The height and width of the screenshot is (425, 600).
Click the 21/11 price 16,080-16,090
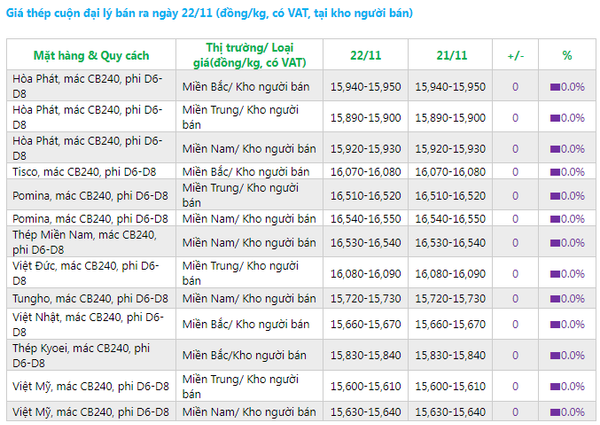(450, 274)
